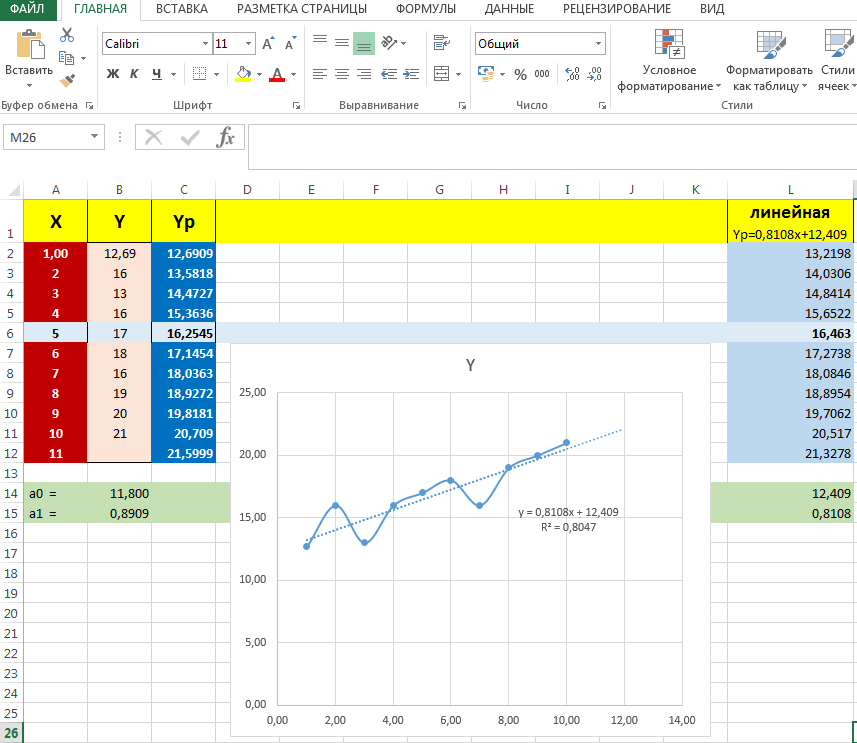Click merge and center cells icon
The width and height of the screenshot is (857, 743).
[442, 74]
